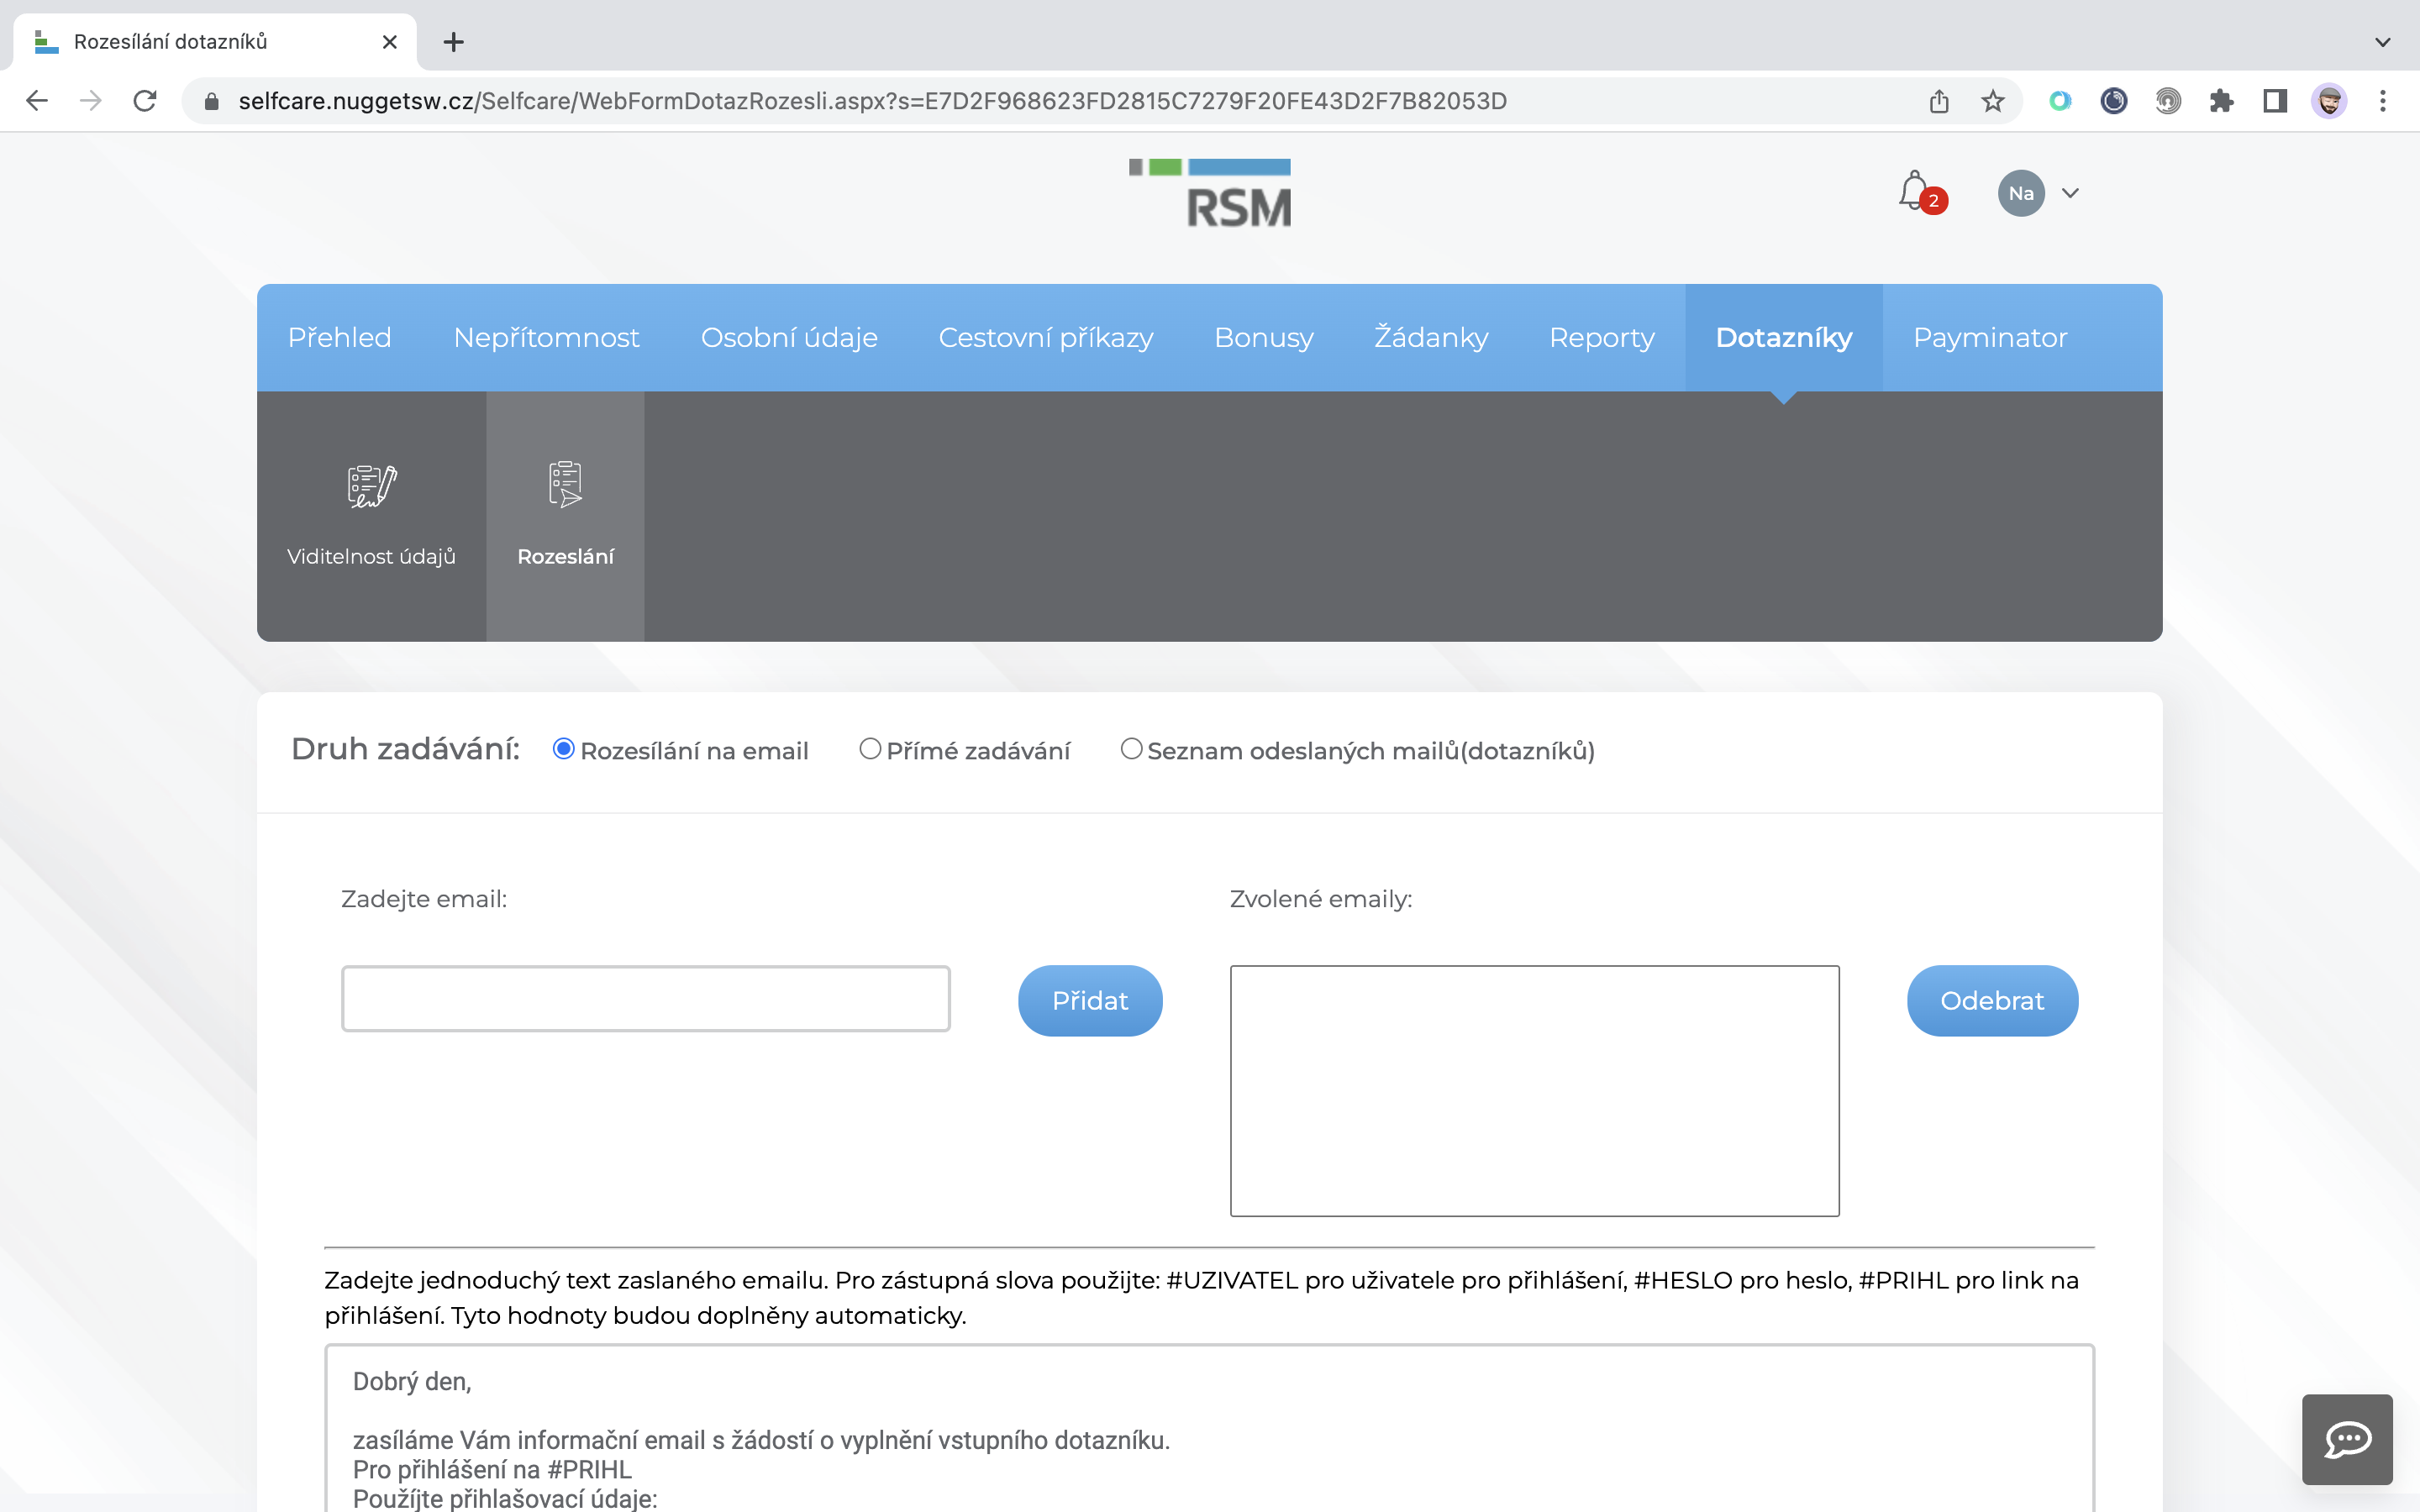
Task: Switch to the Přehled tab
Action: coord(340,338)
